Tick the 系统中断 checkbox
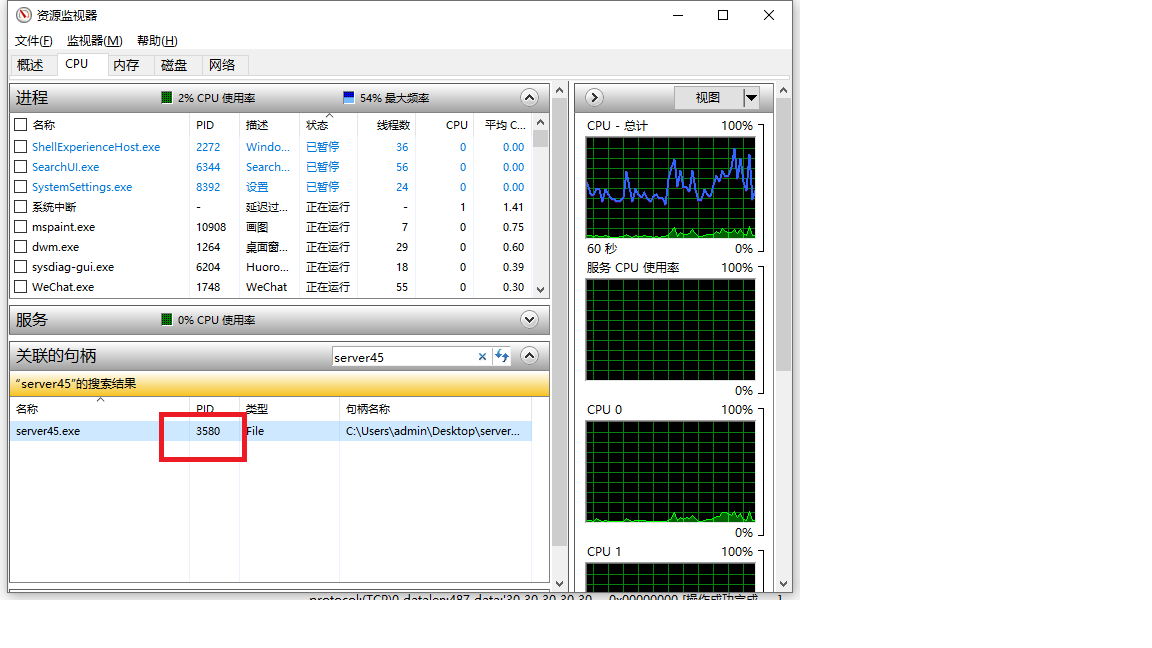 21,206
